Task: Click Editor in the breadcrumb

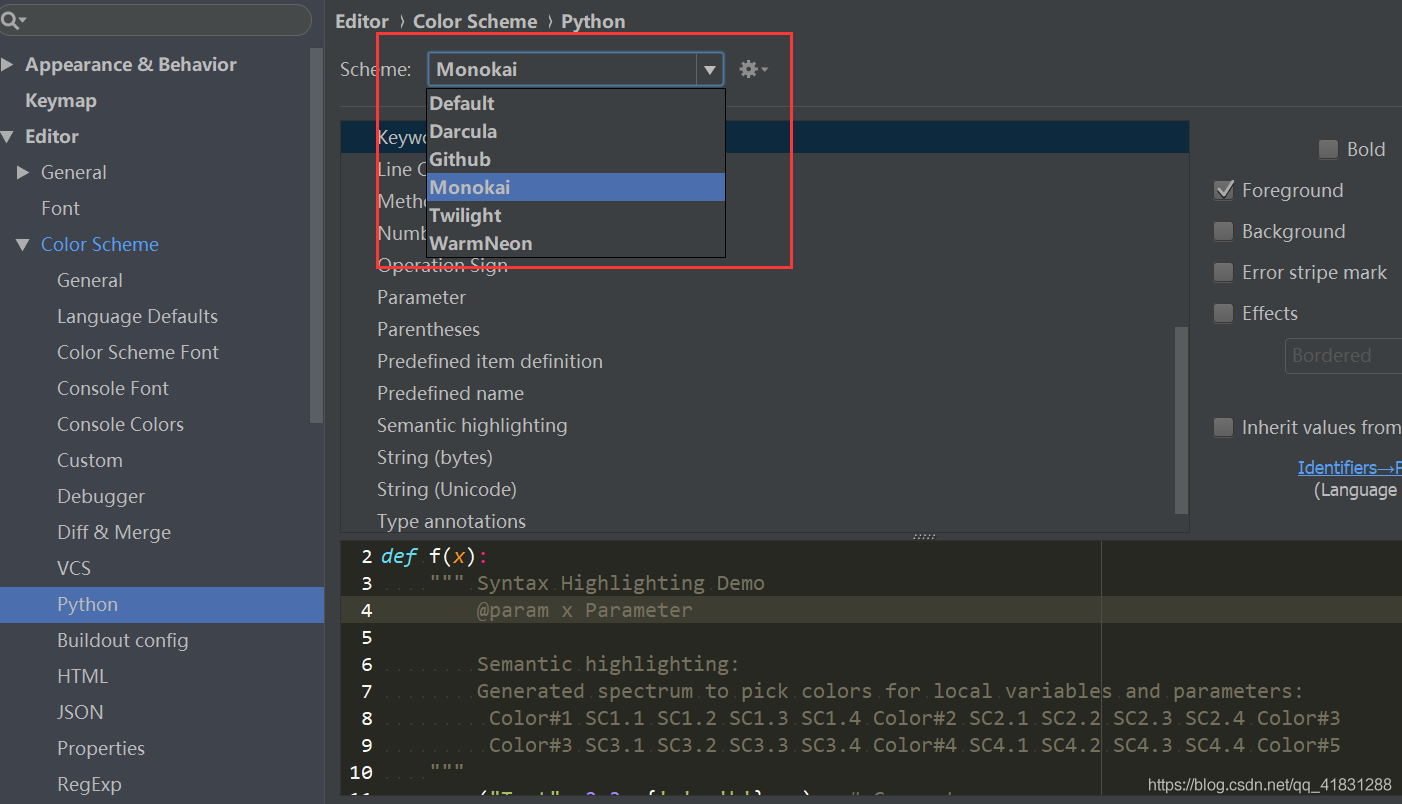Action: 362,21
